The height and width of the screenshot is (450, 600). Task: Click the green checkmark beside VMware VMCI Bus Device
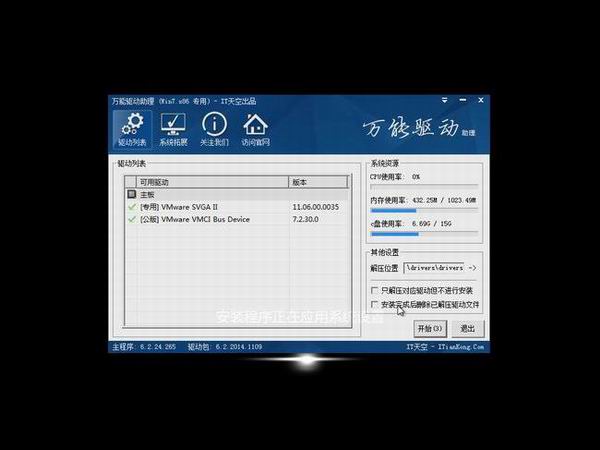click(132, 219)
